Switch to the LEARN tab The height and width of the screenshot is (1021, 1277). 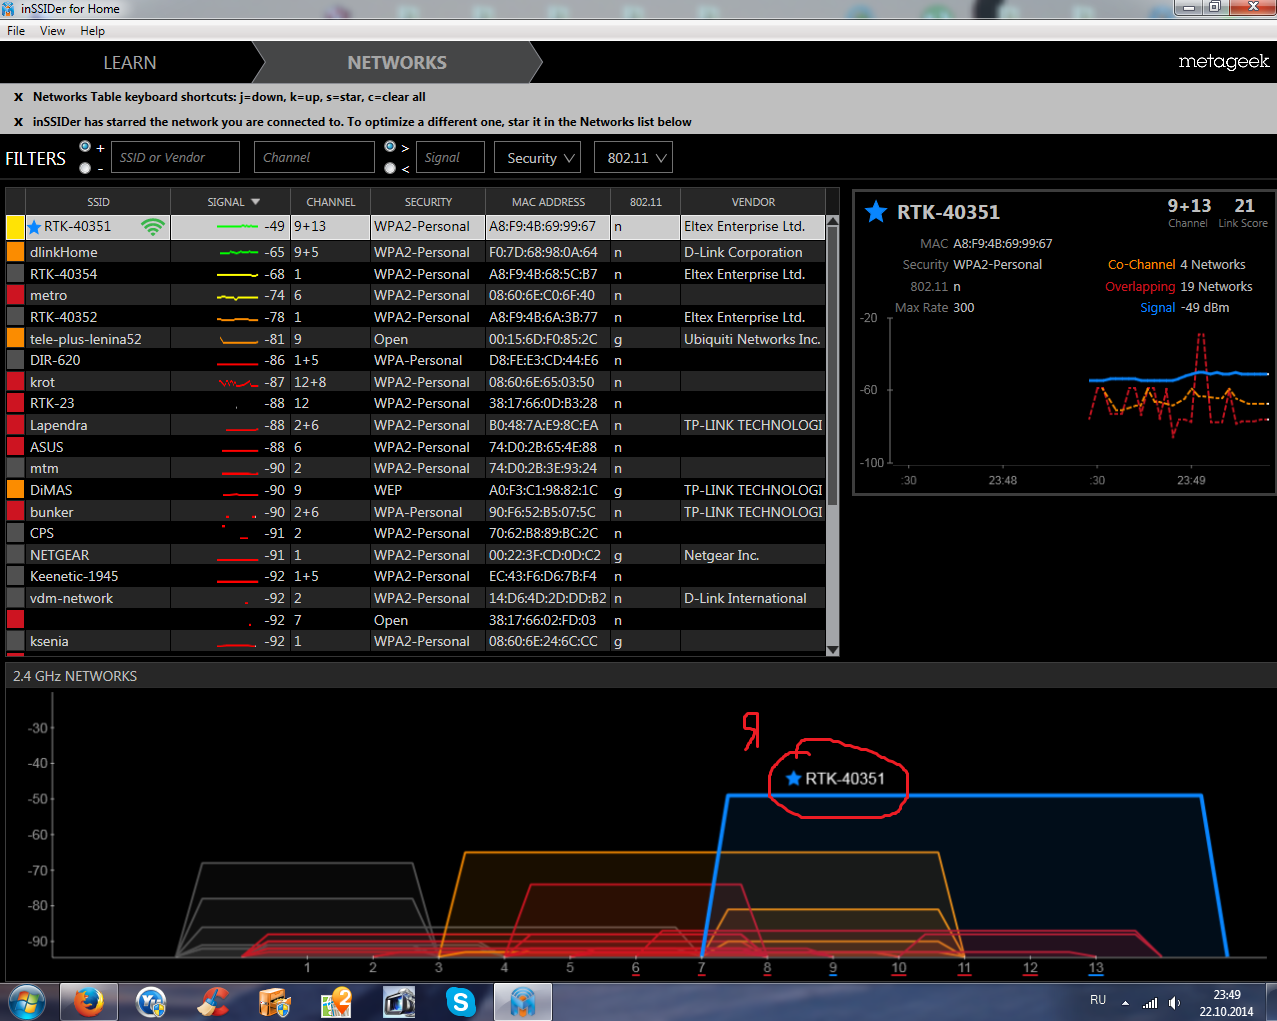pos(130,62)
